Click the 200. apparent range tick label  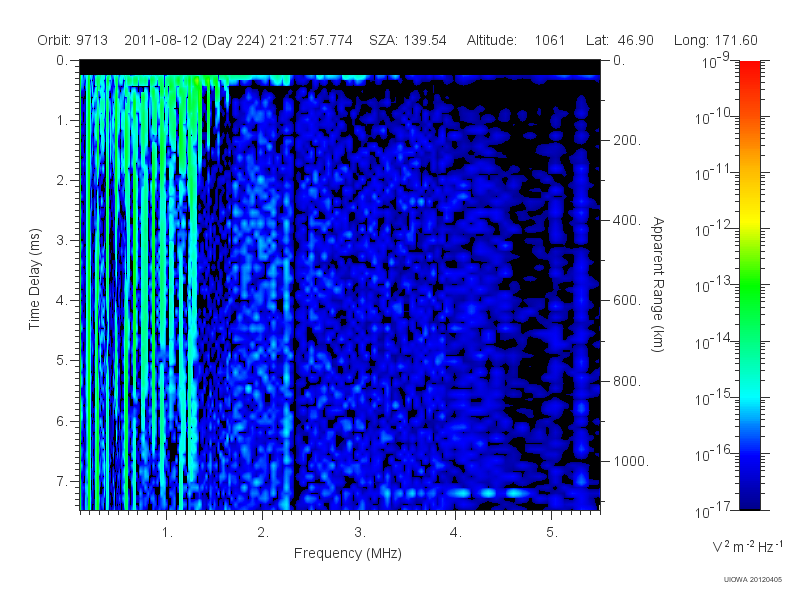click(627, 140)
